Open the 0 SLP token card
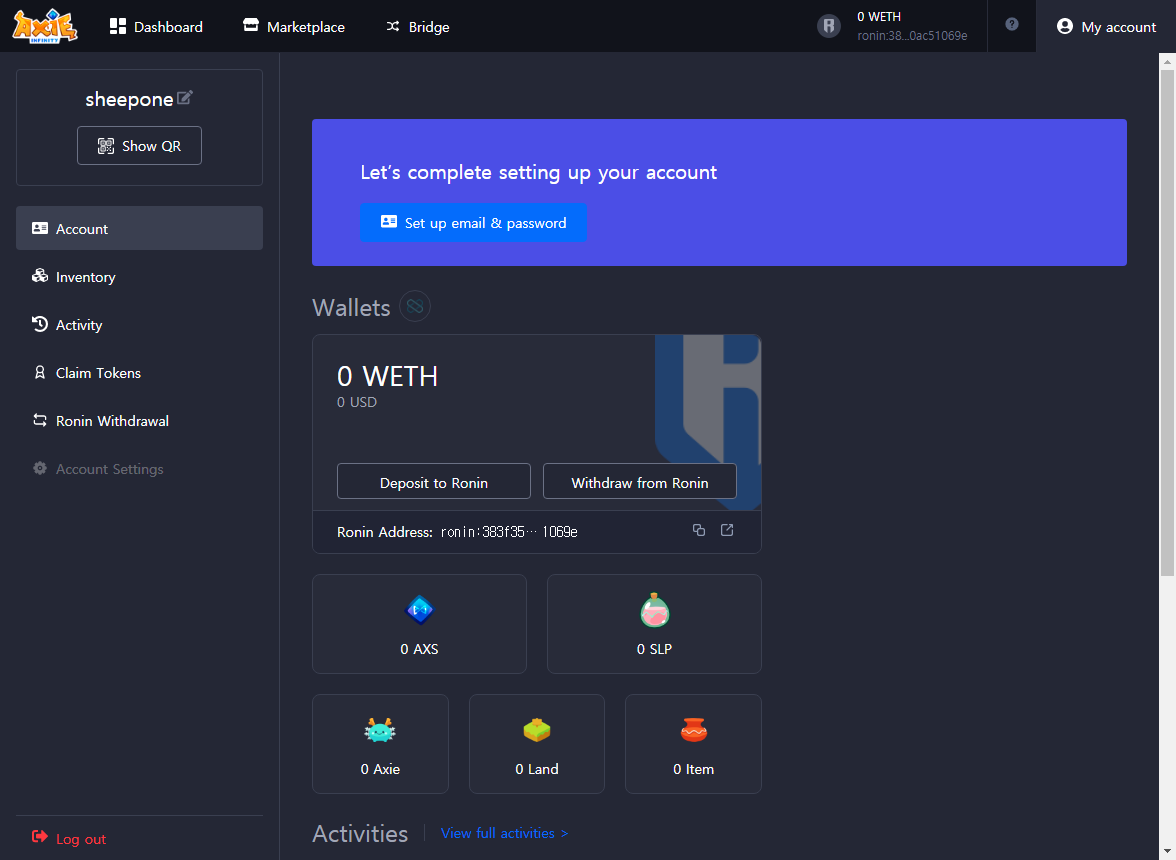Viewport: 1176px width, 860px height. [x=654, y=624]
